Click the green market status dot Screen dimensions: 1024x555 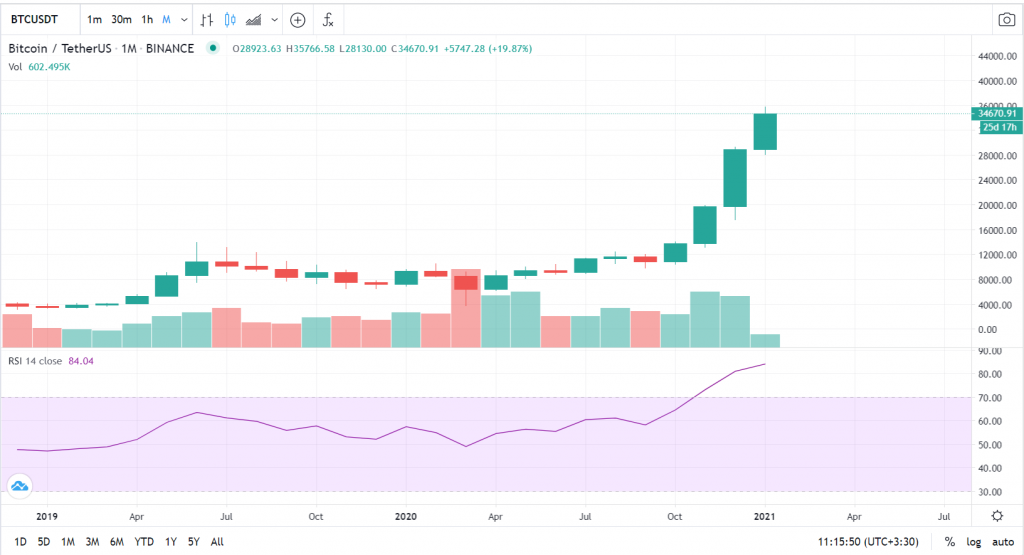coord(212,48)
